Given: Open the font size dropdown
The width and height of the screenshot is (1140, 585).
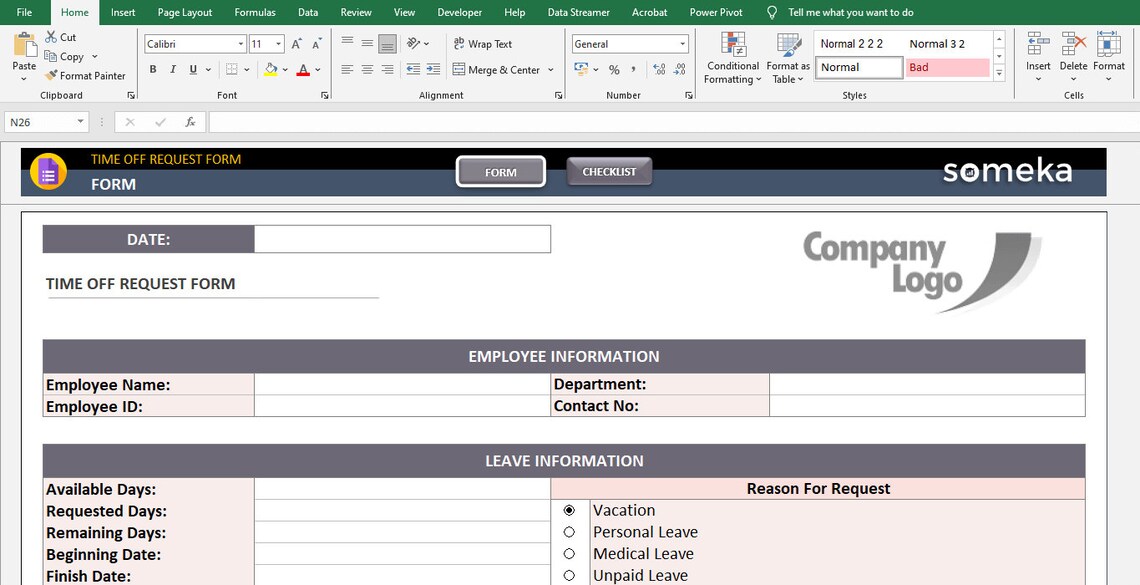Looking at the screenshot, I should pyautogui.click(x=278, y=44).
